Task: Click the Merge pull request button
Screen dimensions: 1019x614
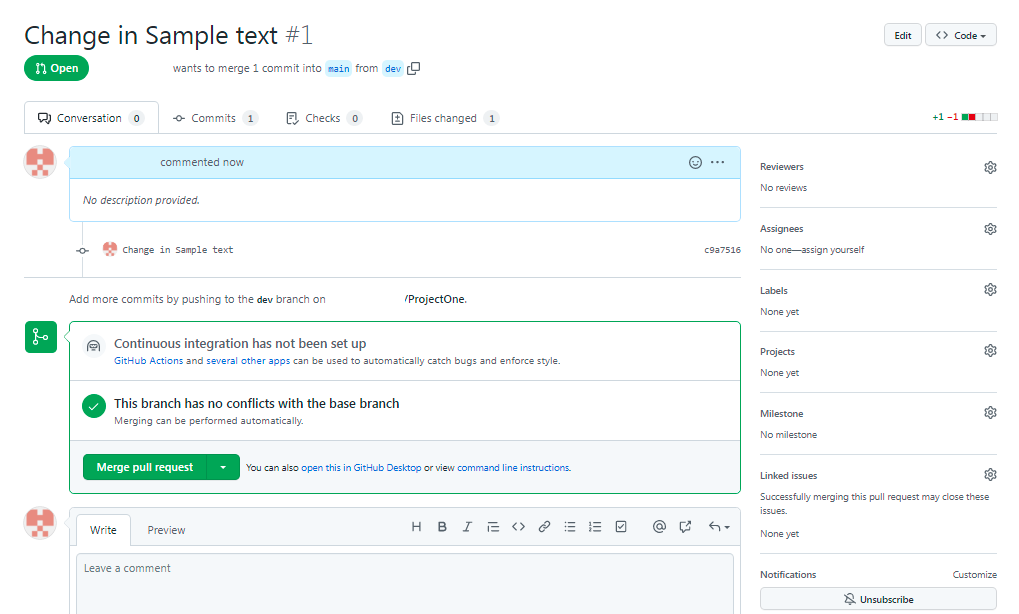Action: pyautogui.click(x=143, y=466)
